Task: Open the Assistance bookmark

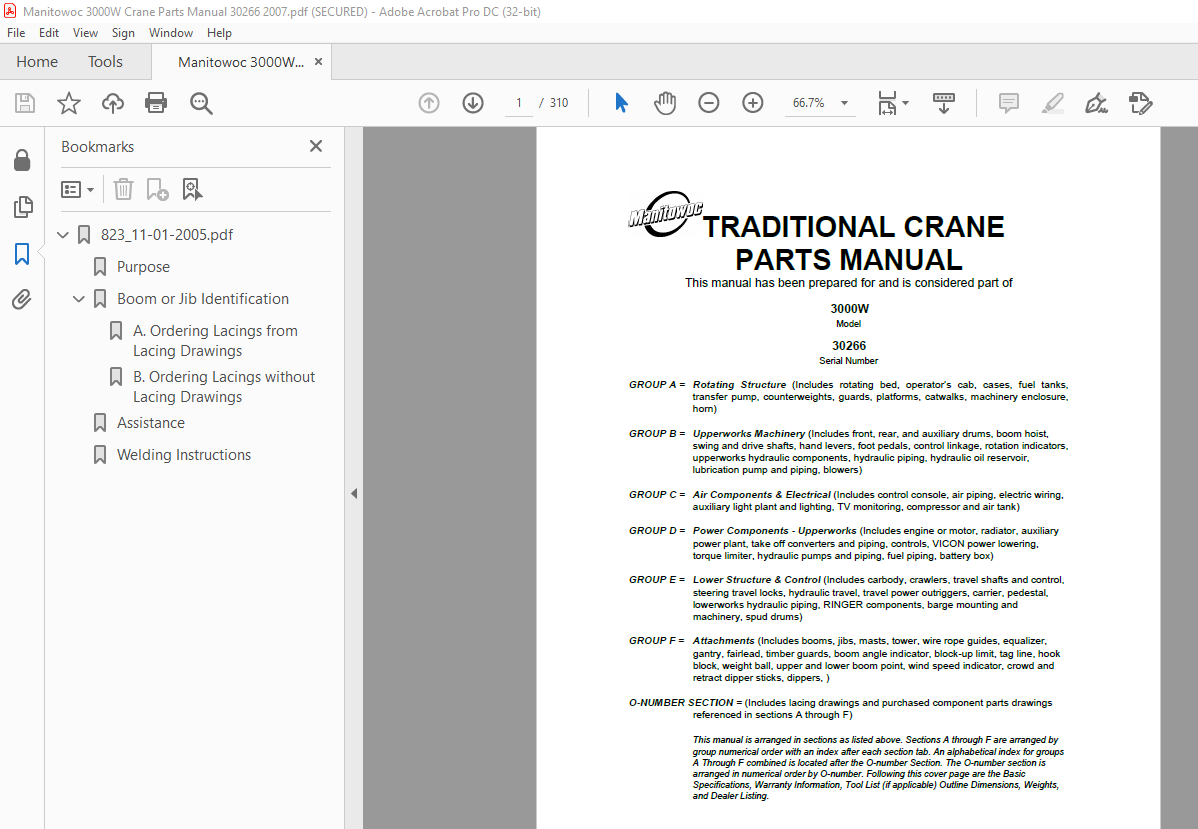Action: pyautogui.click(x=151, y=423)
